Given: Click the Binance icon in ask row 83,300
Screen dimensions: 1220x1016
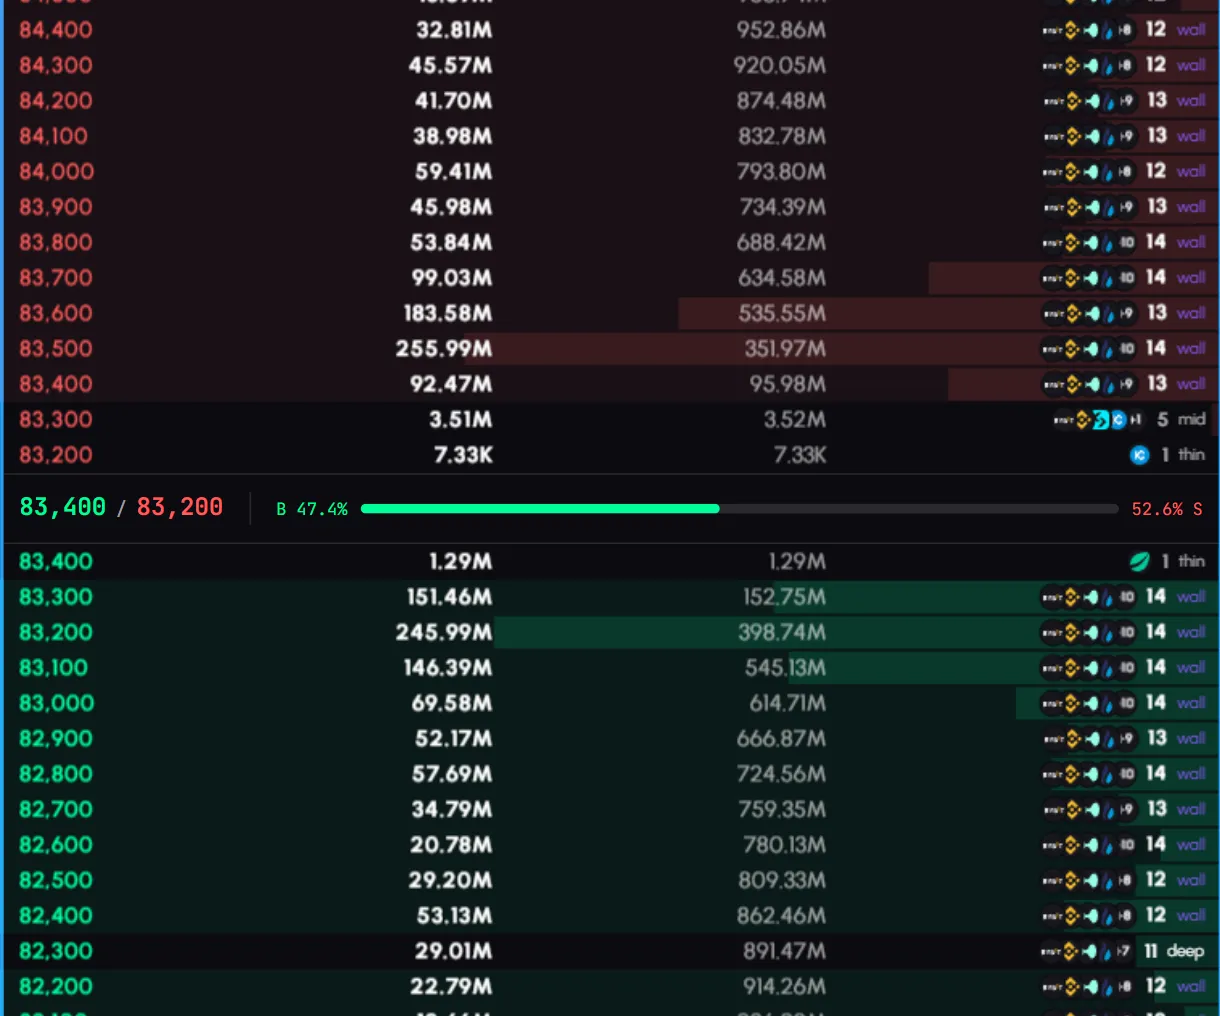Looking at the screenshot, I should coord(1083,420).
